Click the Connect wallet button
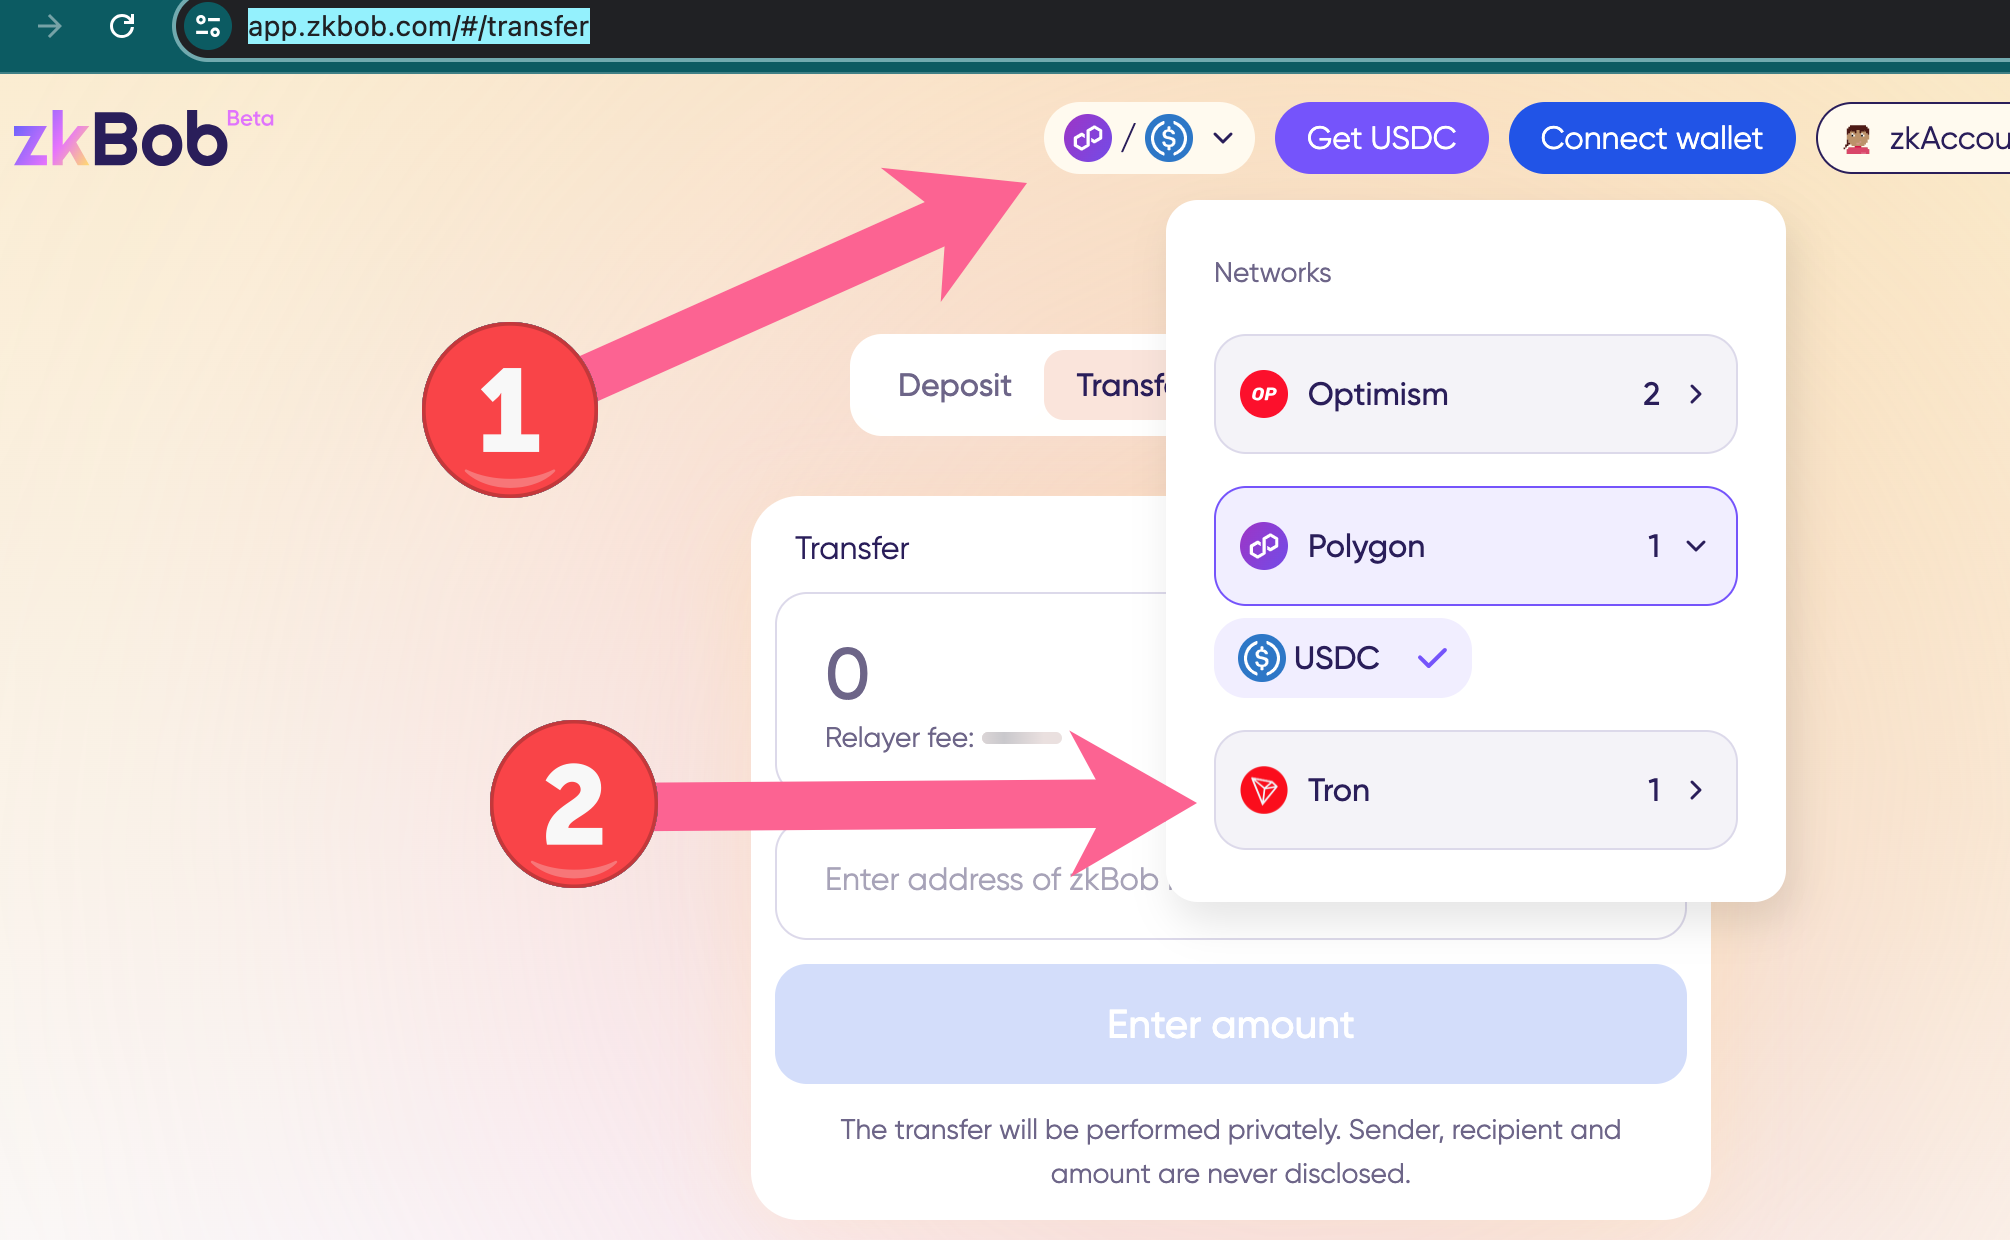This screenshot has width=2010, height=1240. click(x=1651, y=138)
